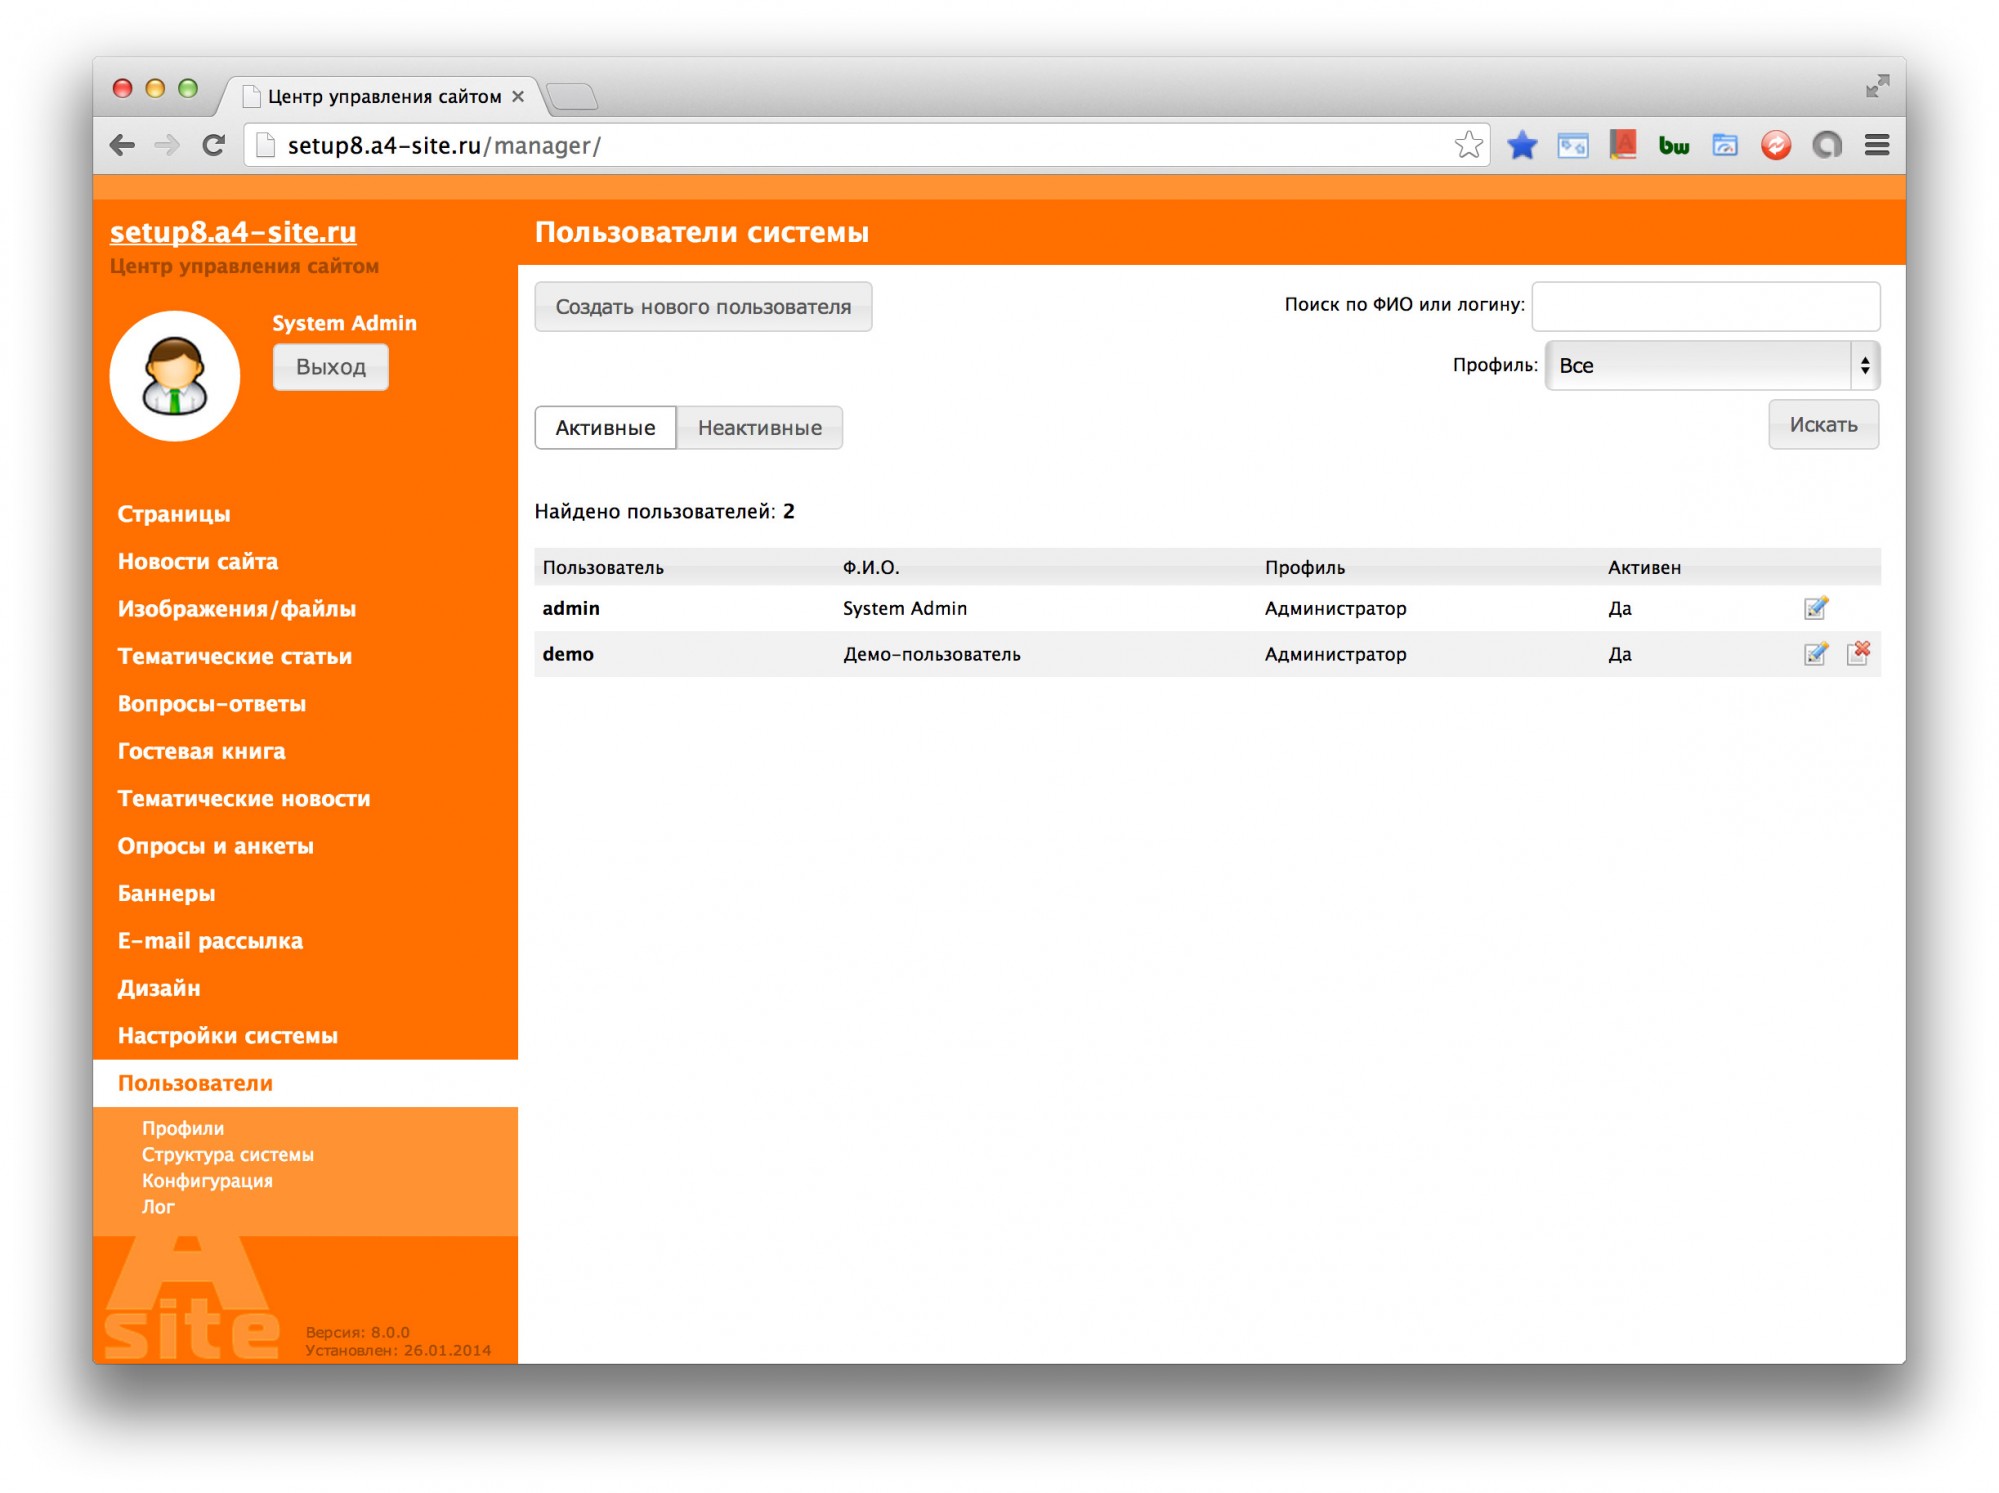Delete the demo user via red X icon
This screenshot has height=1493, width=1999.
(x=1858, y=653)
